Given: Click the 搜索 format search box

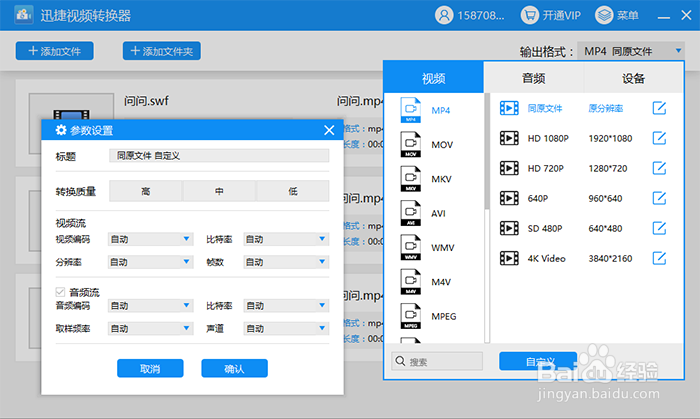Looking at the screenshot, I should click(437, 361).
